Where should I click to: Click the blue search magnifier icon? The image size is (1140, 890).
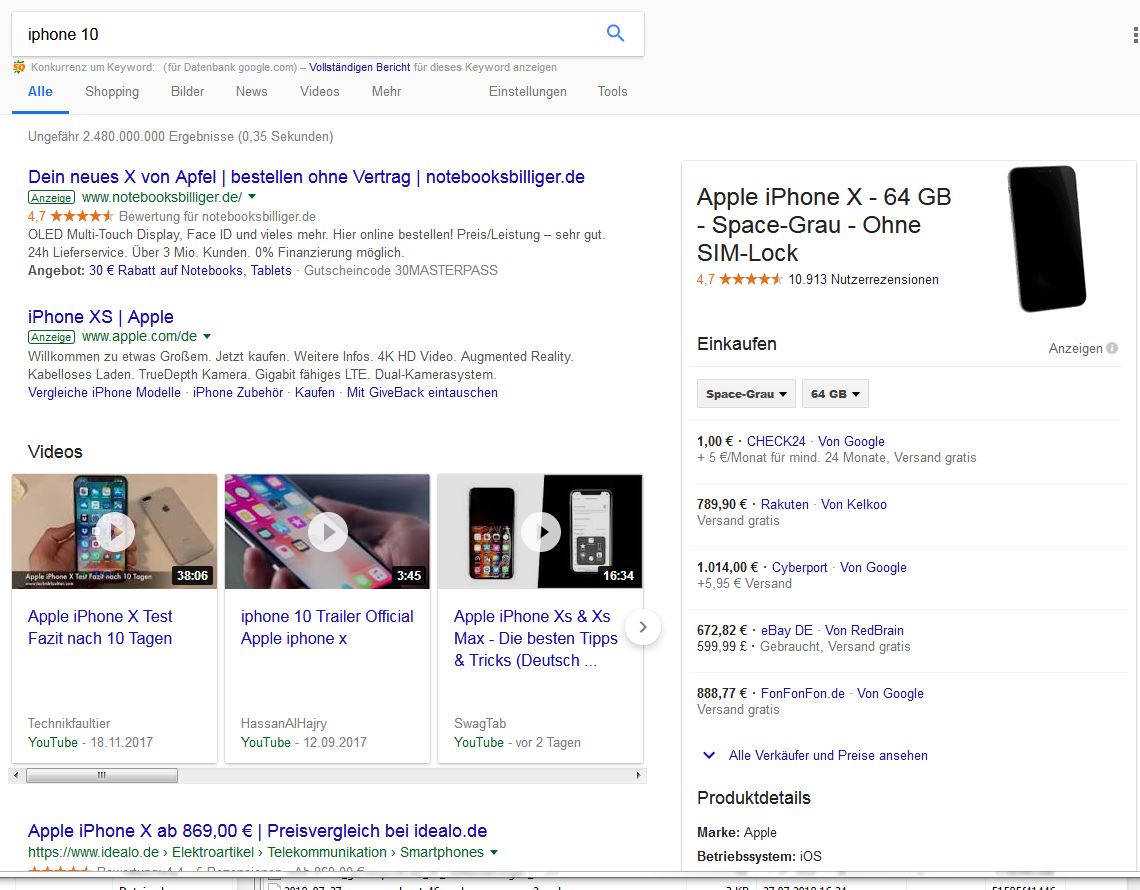(x=615, y=33)
